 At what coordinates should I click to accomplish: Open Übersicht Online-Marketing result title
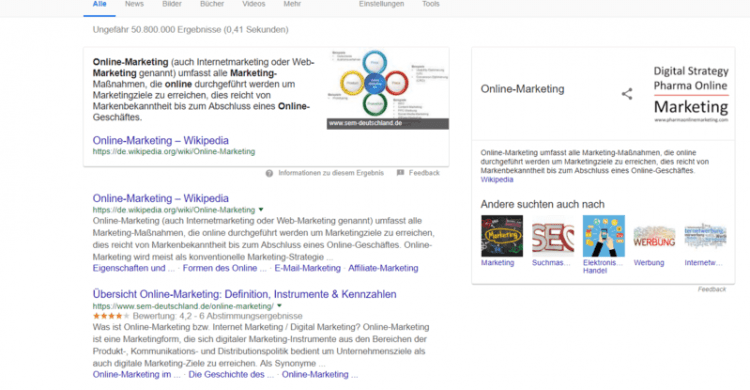tap(244, 294)
